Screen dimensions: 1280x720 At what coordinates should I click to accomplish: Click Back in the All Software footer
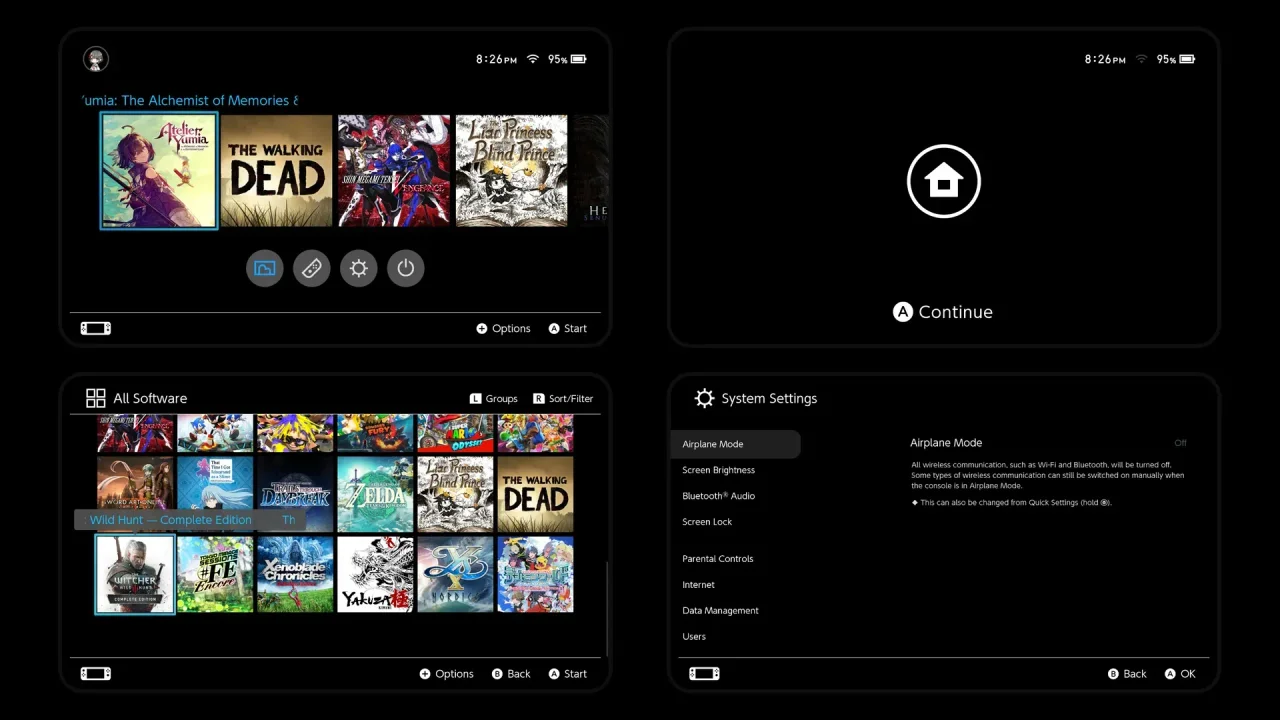tap(511, 674)
